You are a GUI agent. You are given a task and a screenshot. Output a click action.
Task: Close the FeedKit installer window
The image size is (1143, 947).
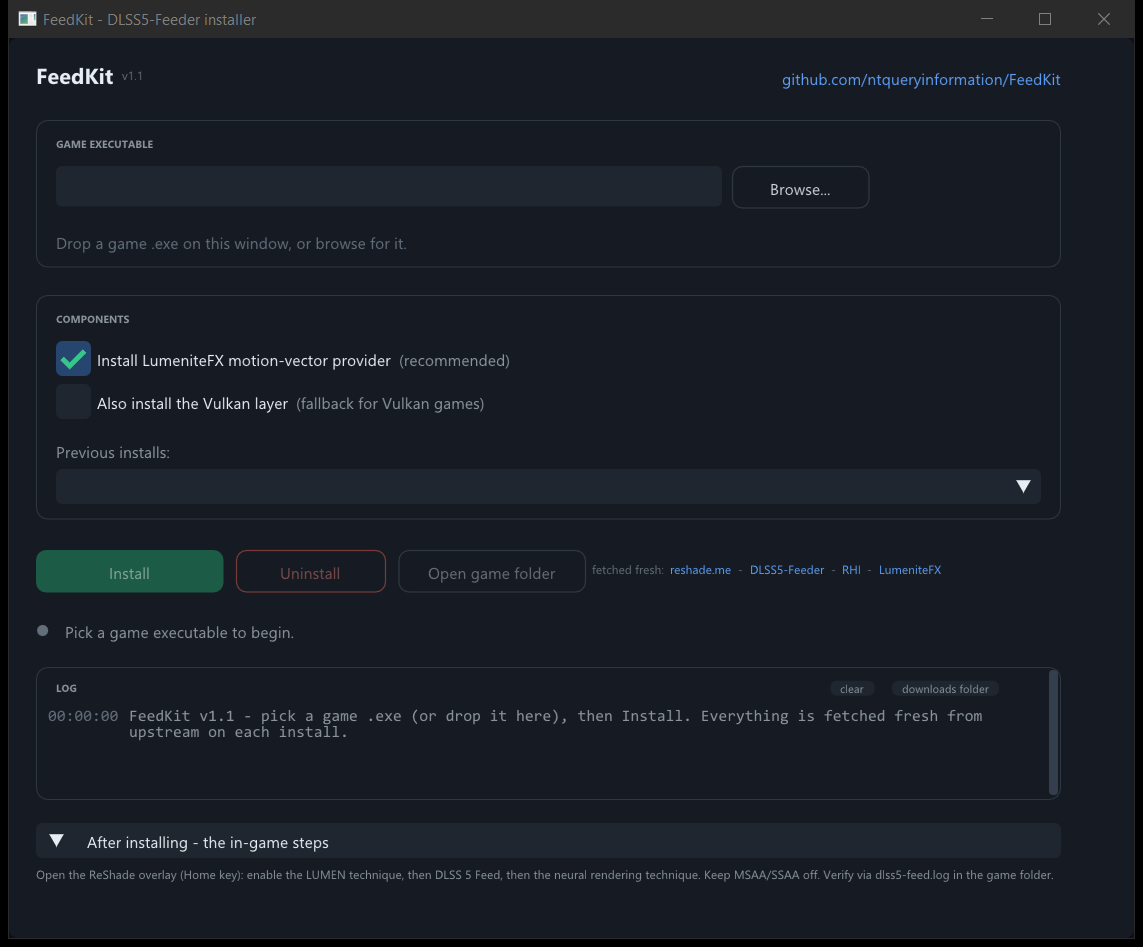click(1104, 19)
